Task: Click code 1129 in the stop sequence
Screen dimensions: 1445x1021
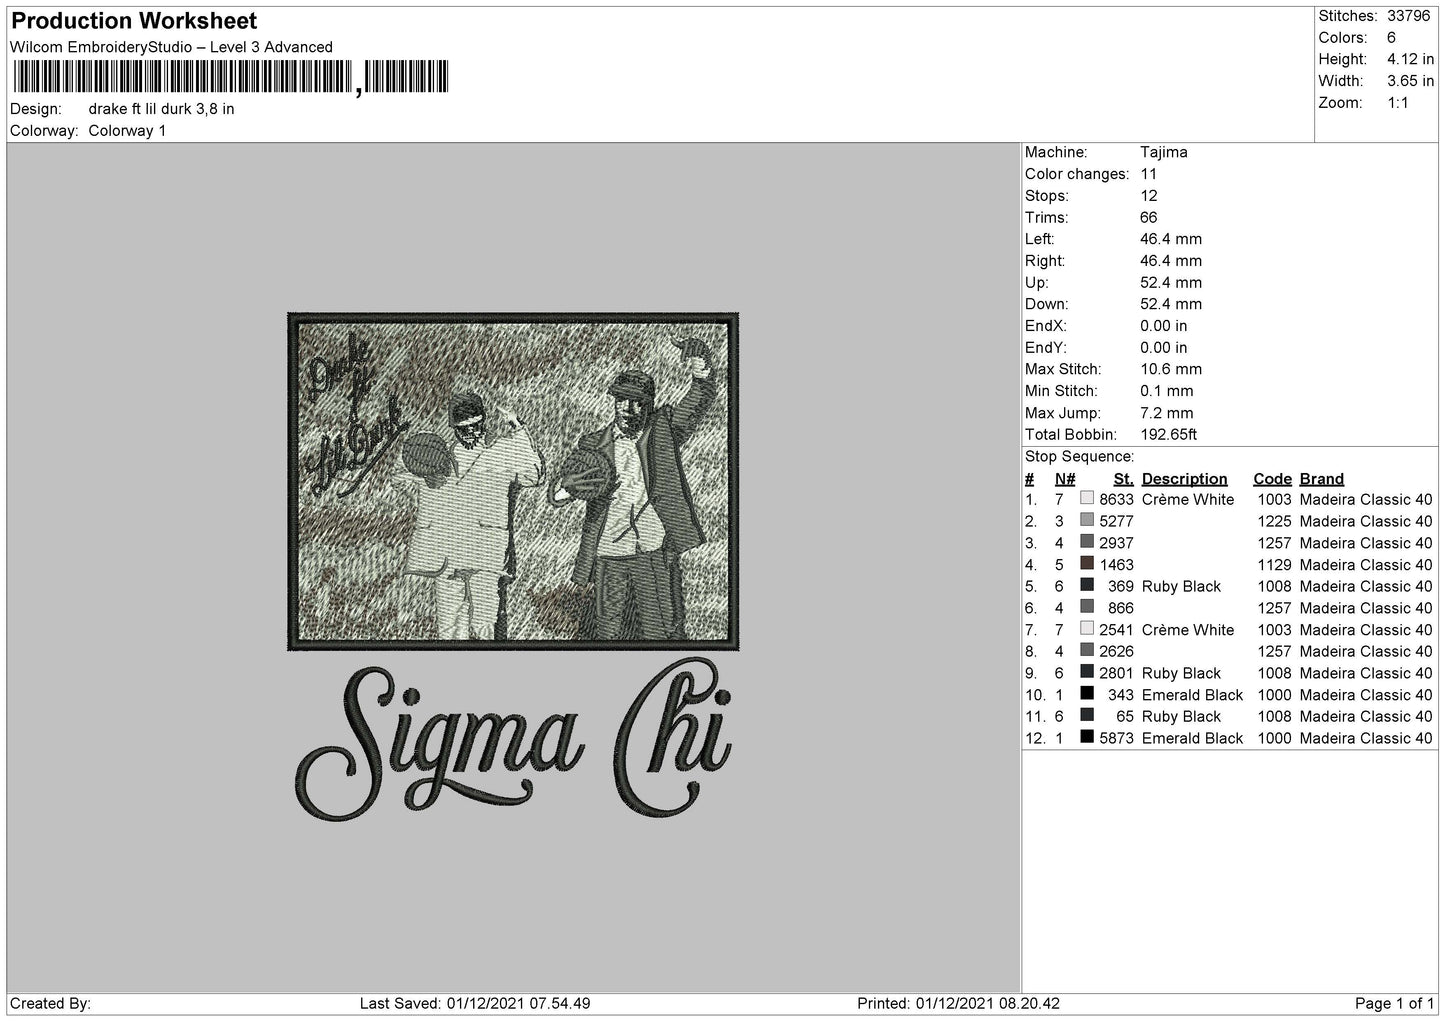Action: pos(1274,564)
